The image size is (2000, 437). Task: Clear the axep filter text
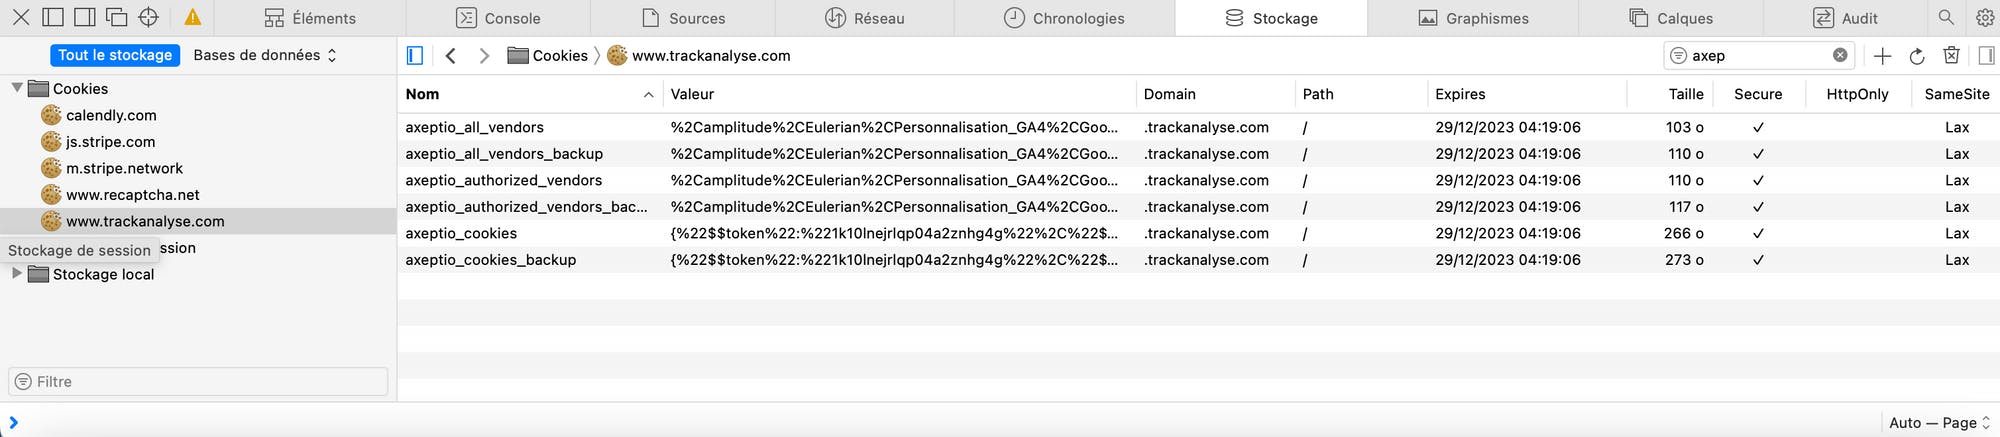pos(1840,55)
